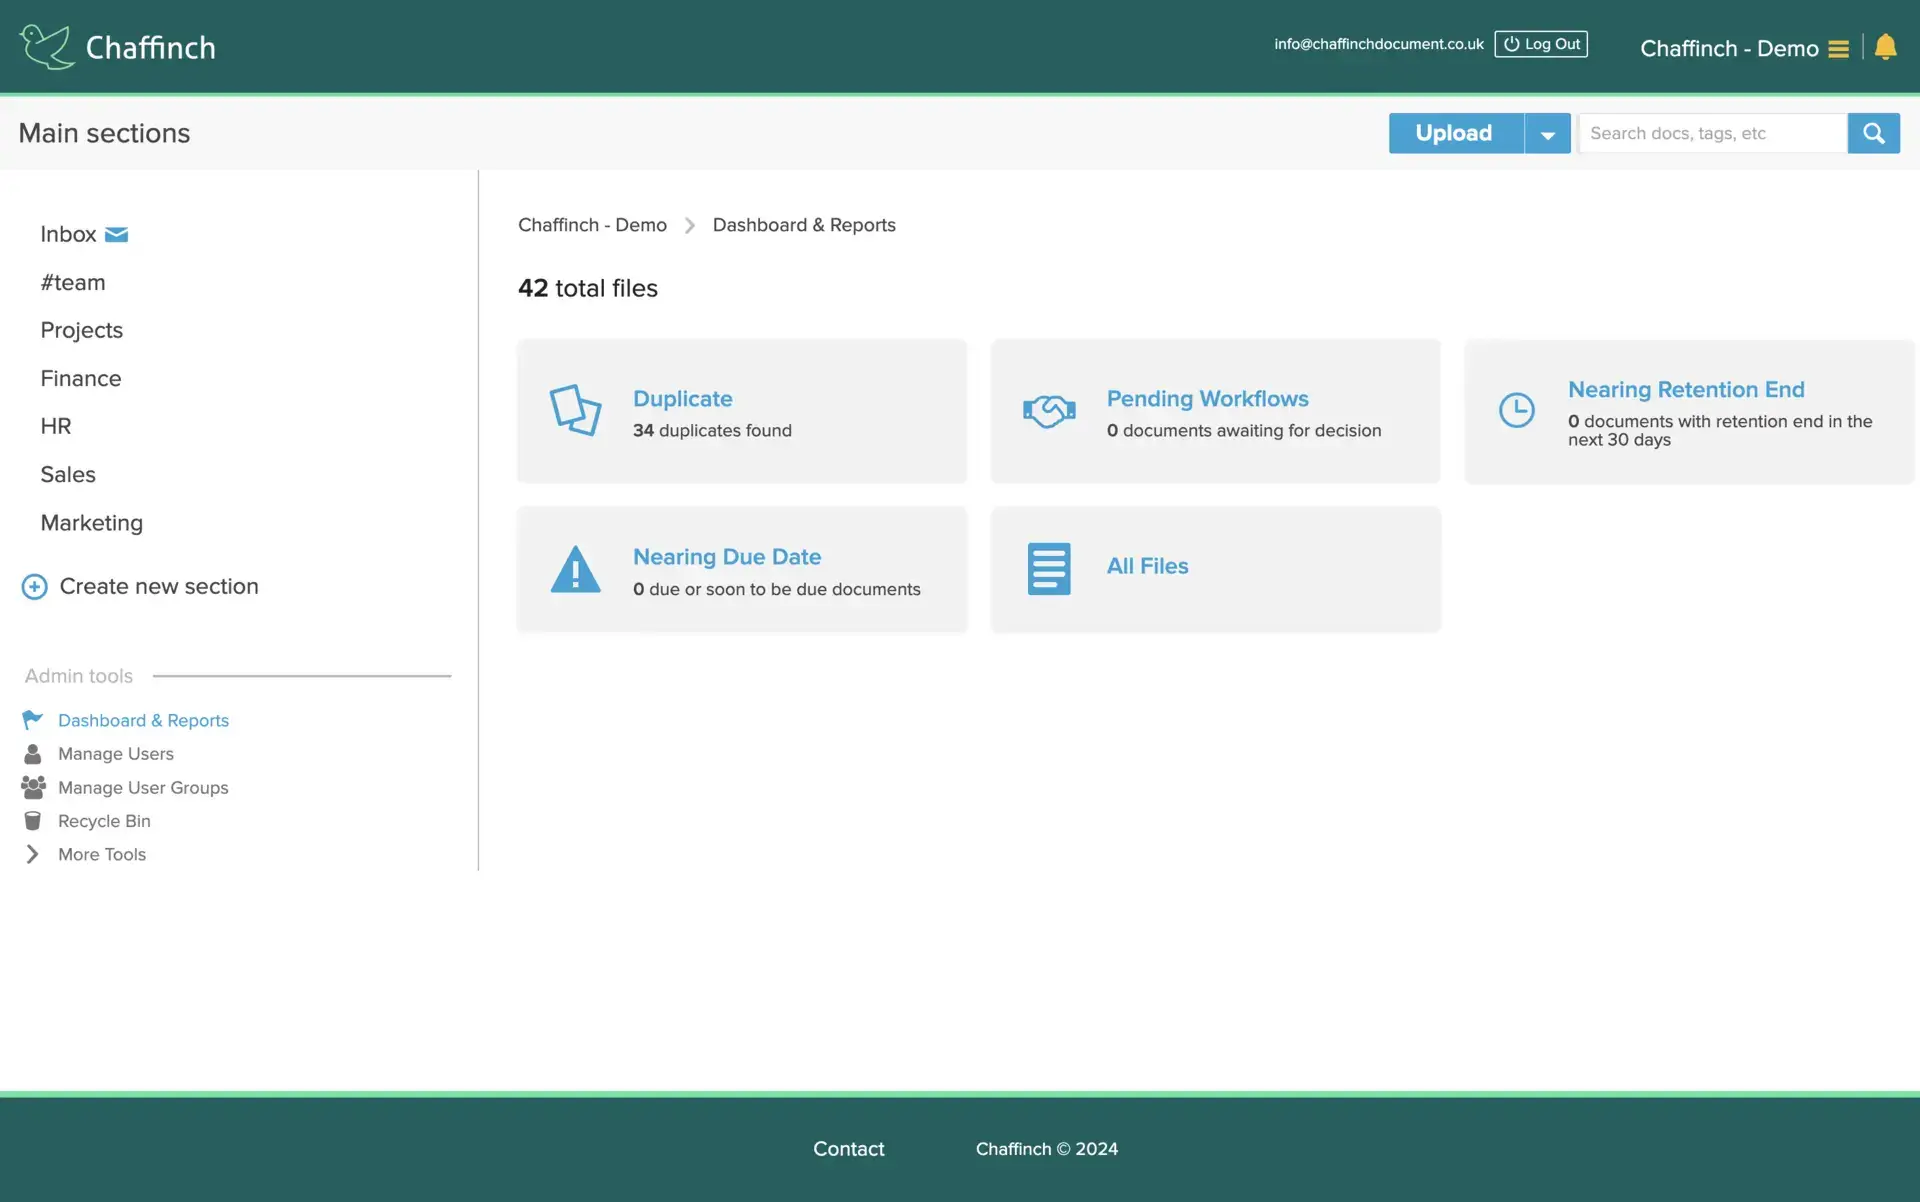Click the Duplicate documents icon
Viewport: 1920px width, 1202px height.
tap(575, 410)
